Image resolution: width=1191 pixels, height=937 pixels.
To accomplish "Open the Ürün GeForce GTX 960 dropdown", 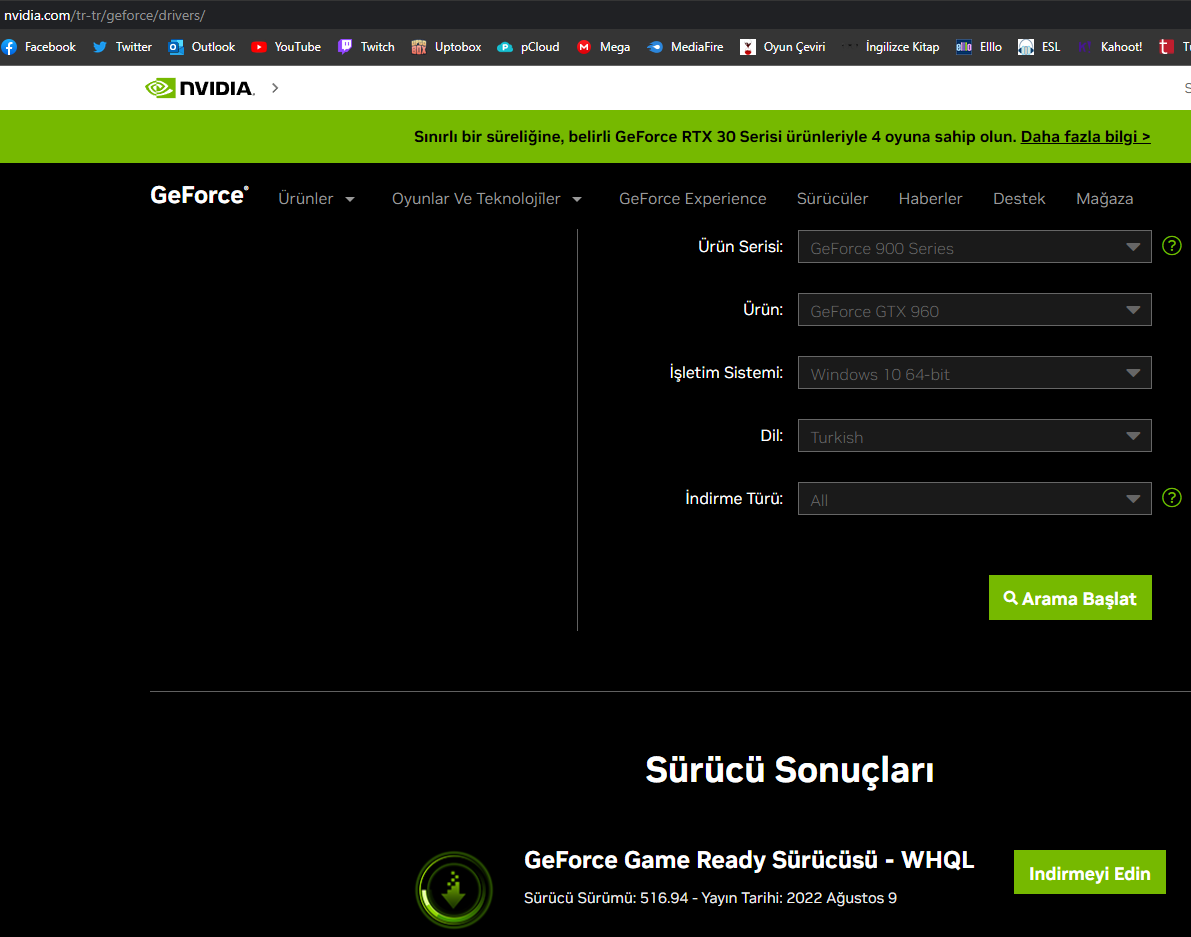I will 975,310.
